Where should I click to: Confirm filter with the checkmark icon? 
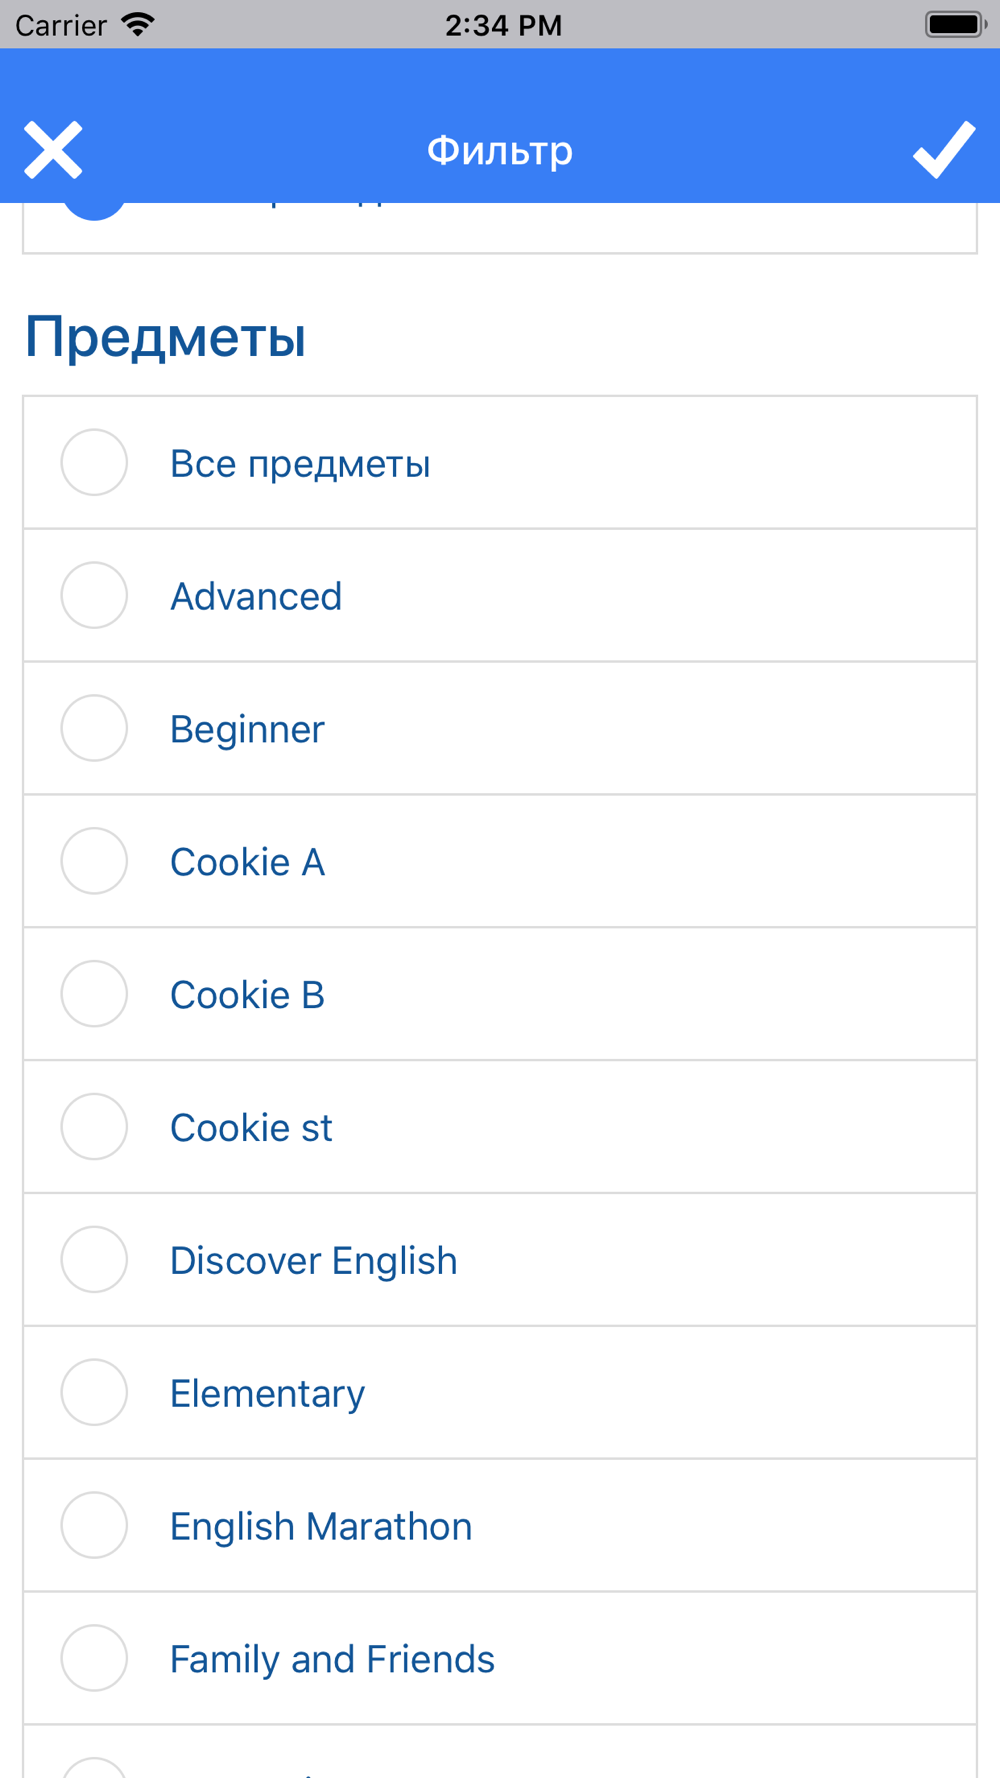coord(943,150)
